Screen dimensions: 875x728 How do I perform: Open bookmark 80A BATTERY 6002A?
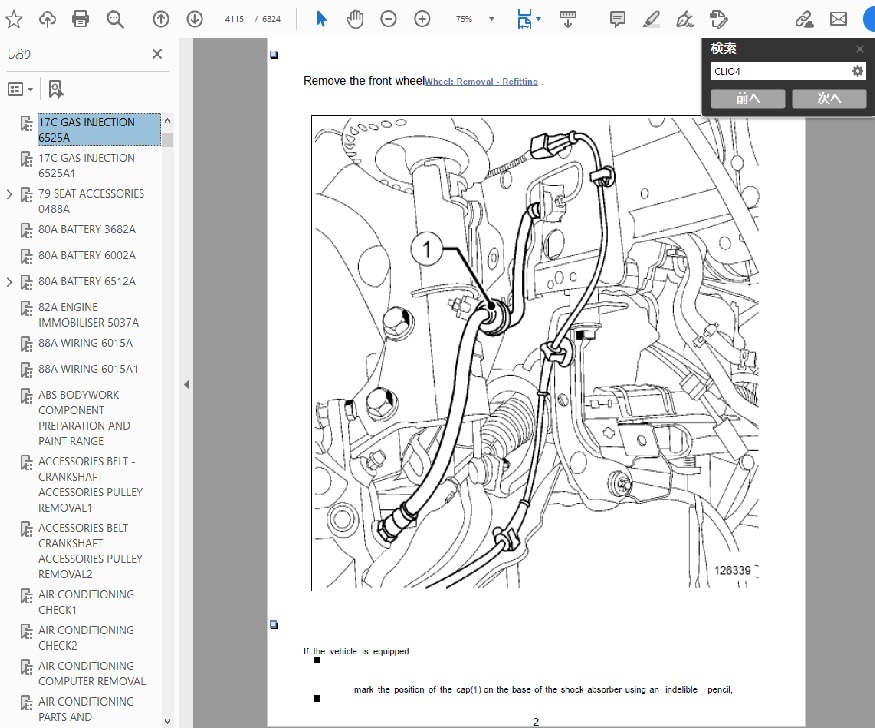pos(86,255)
